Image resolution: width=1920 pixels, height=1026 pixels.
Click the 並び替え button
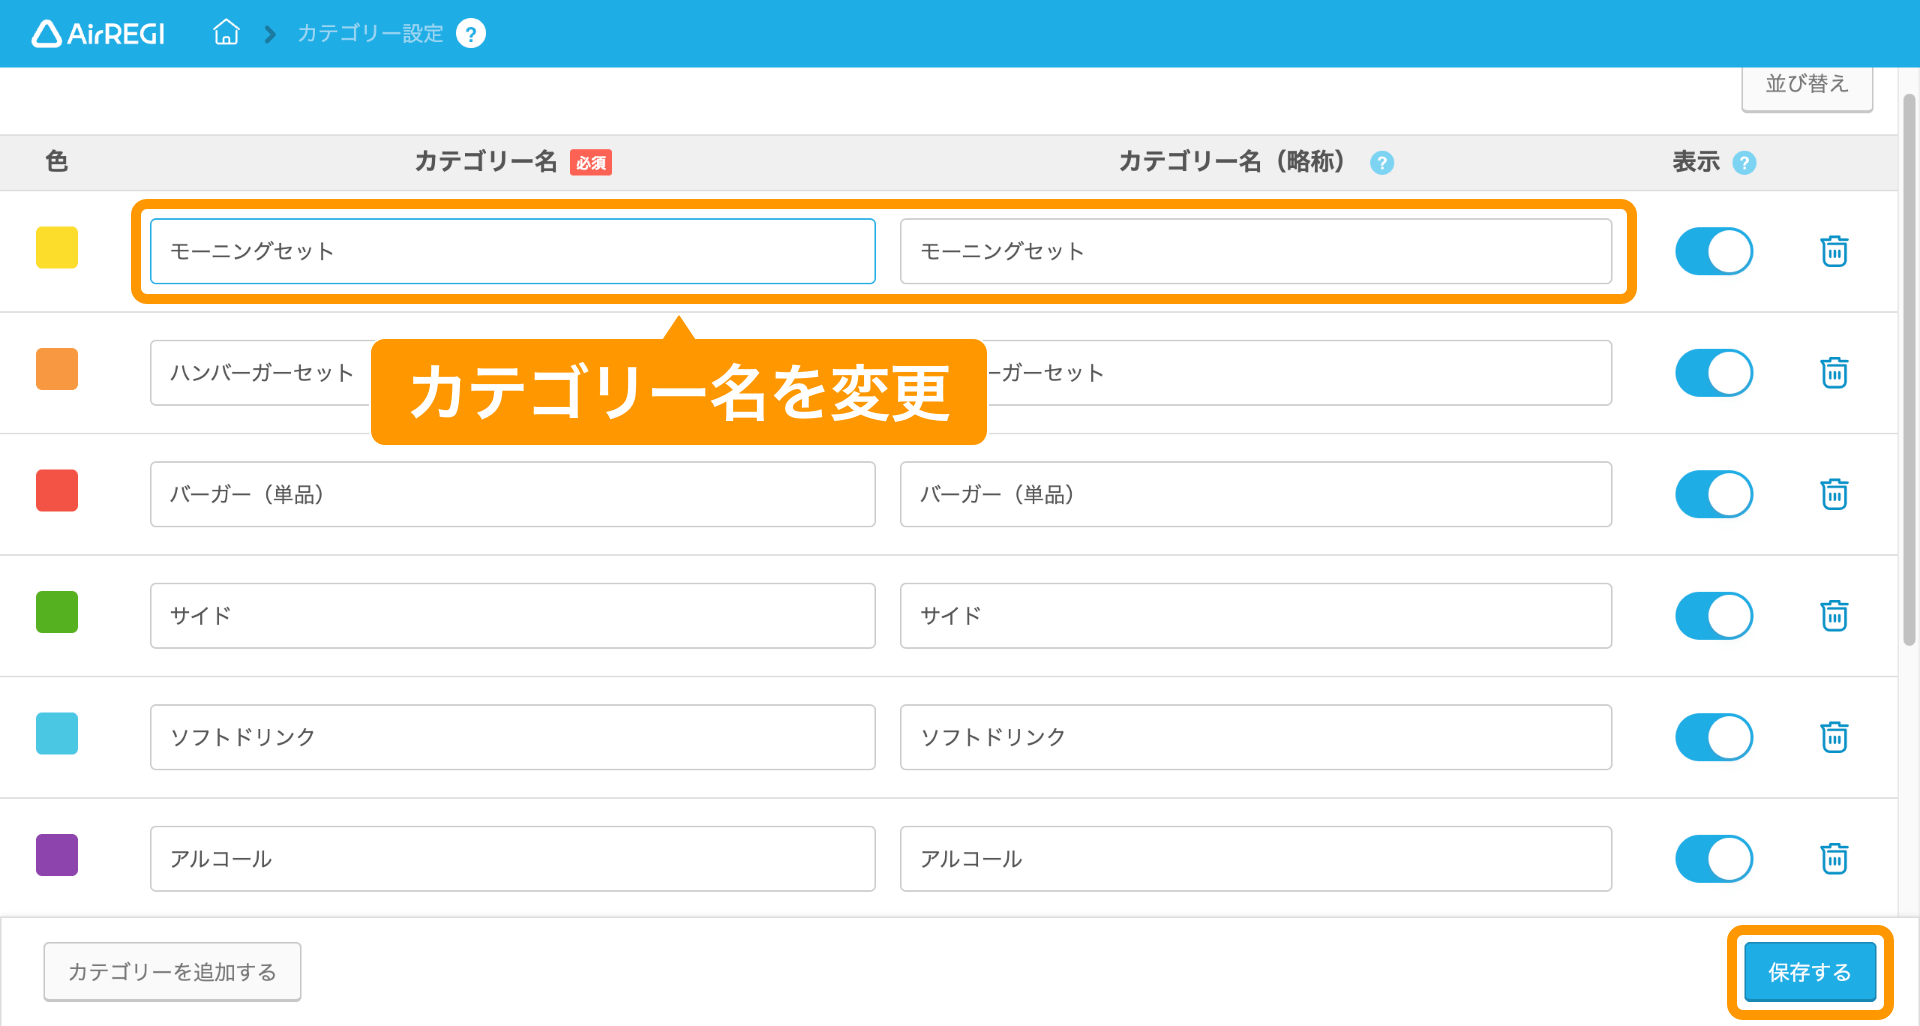click(1807, 87)
